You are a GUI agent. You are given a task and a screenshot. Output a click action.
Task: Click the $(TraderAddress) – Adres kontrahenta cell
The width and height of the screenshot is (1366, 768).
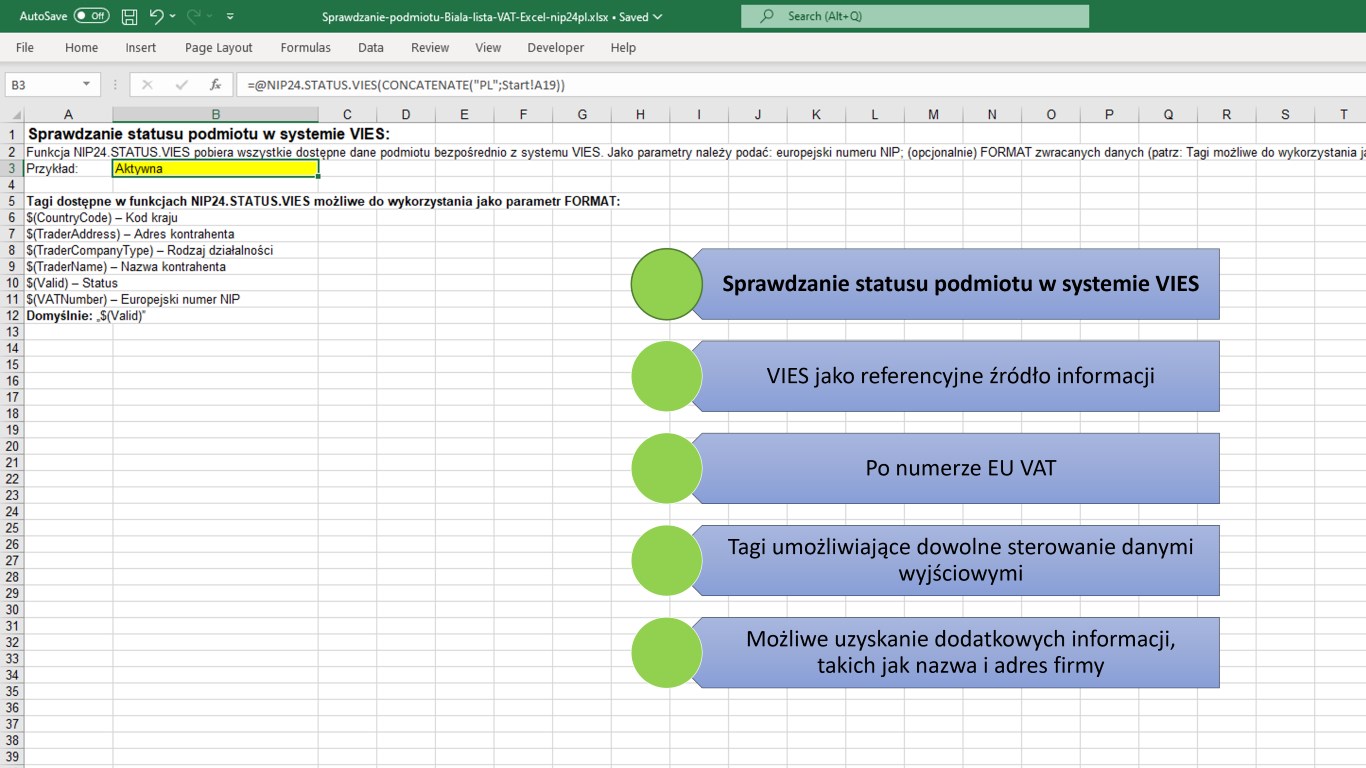[130, 234]
